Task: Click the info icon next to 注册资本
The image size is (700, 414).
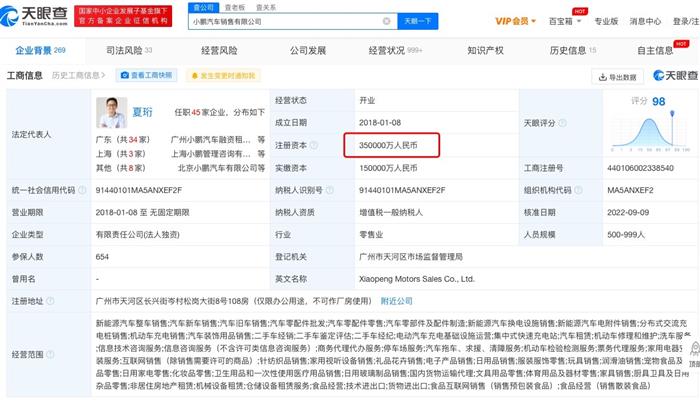Action: 314,145
